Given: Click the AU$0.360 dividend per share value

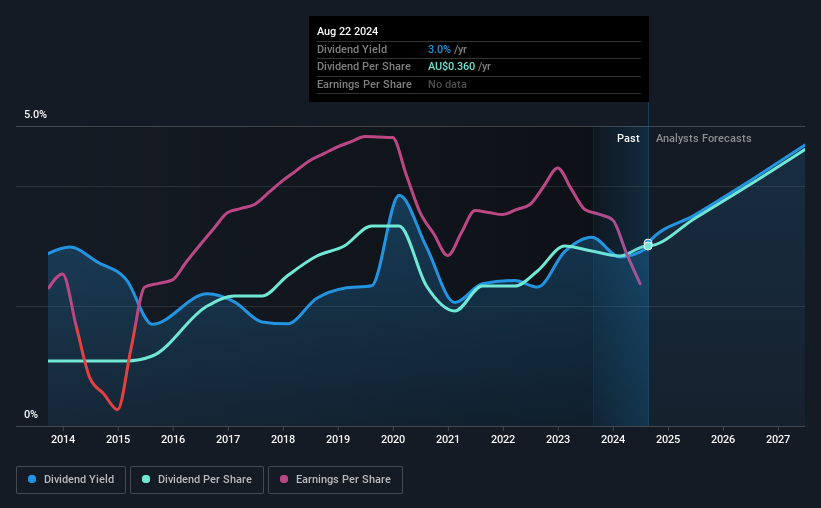Looking at the screenshot, I should click(x=451, y=67).
